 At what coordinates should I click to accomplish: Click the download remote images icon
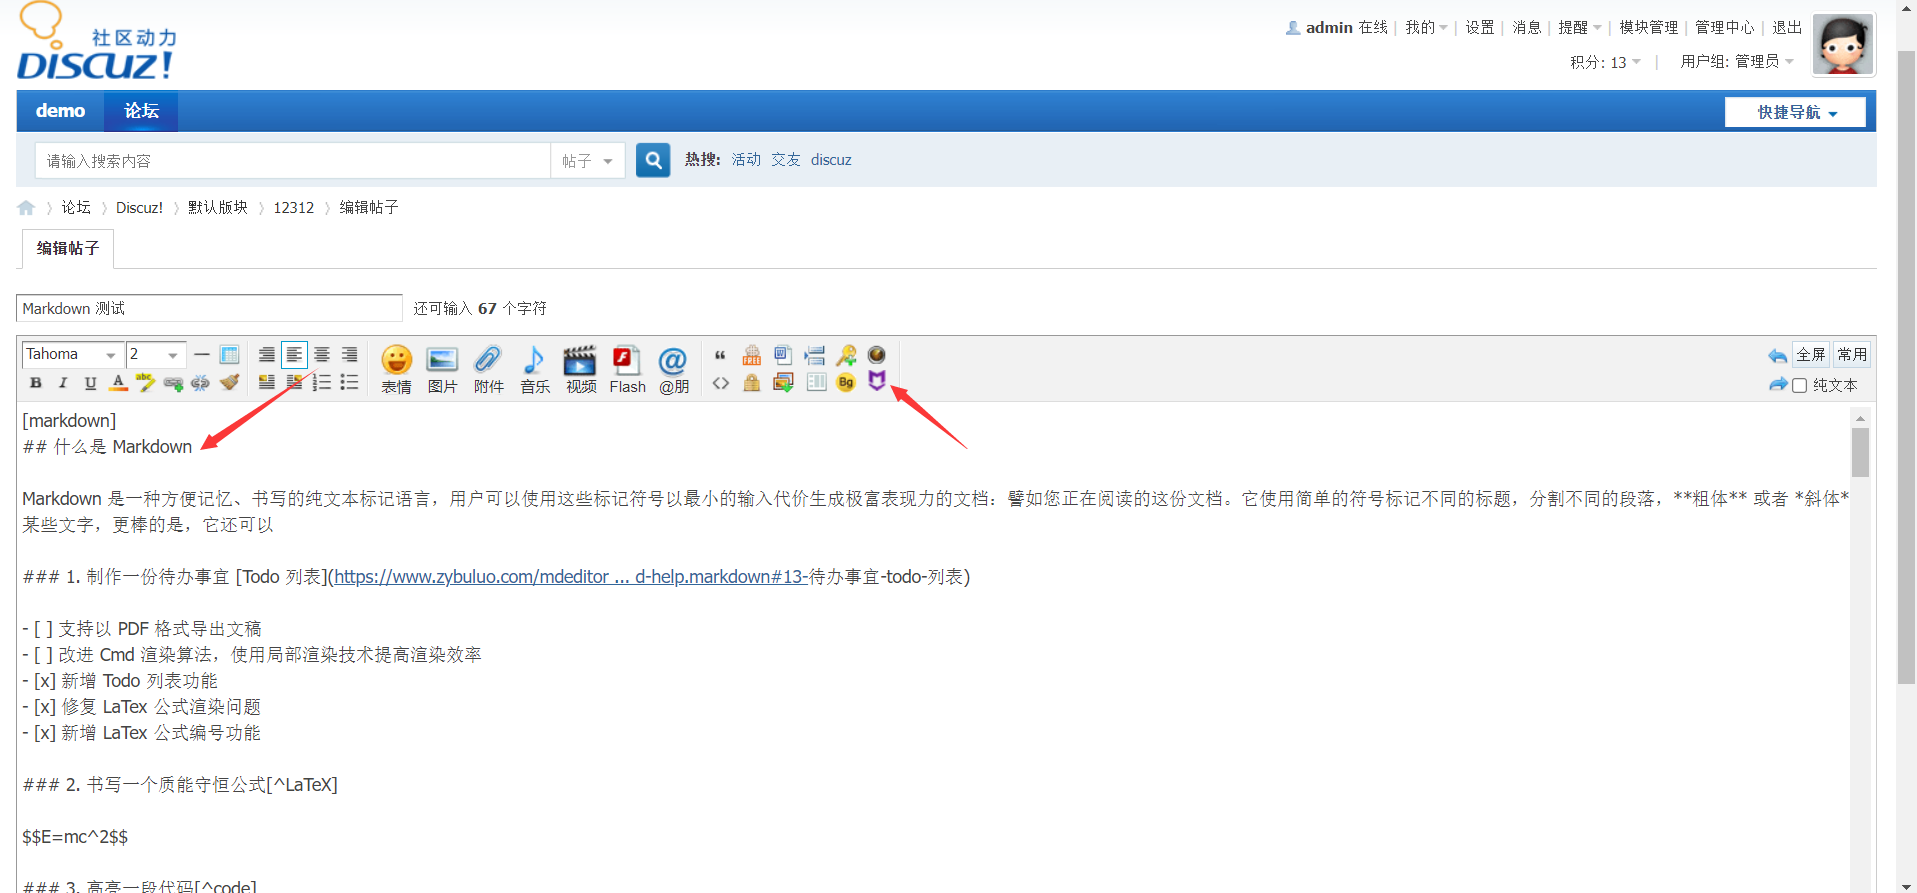coord(783,383)
